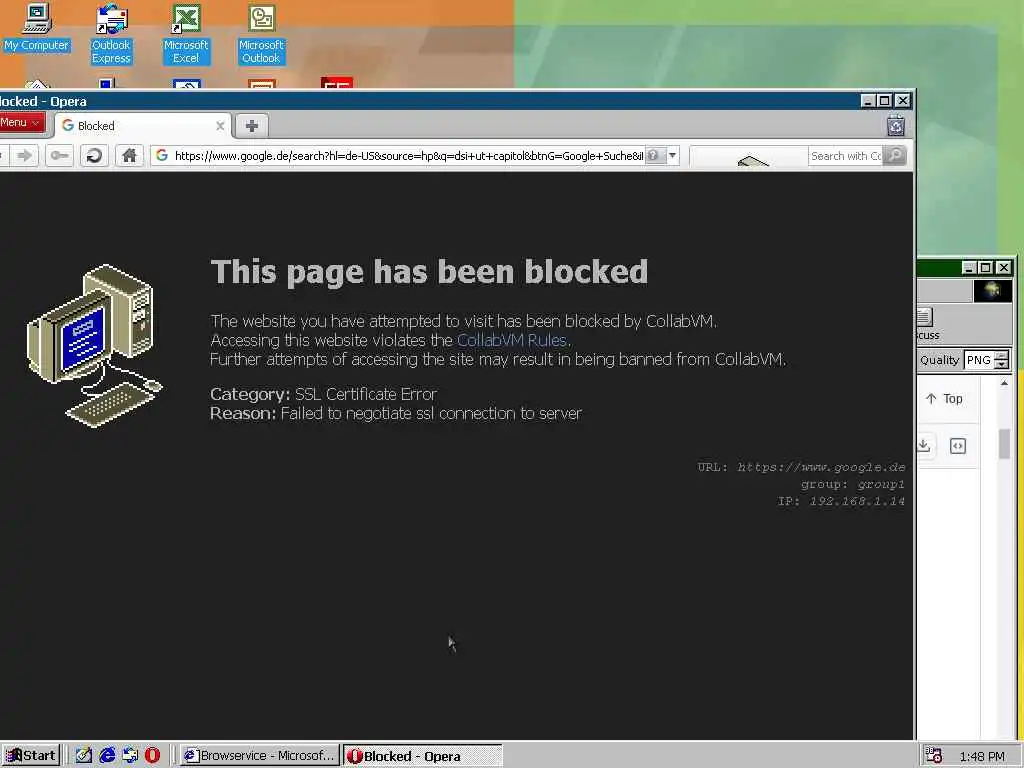Image resolution: width=1024 pixels, height=768 pixels.
Task: Open the Opera Menu button
Action: 22,123
